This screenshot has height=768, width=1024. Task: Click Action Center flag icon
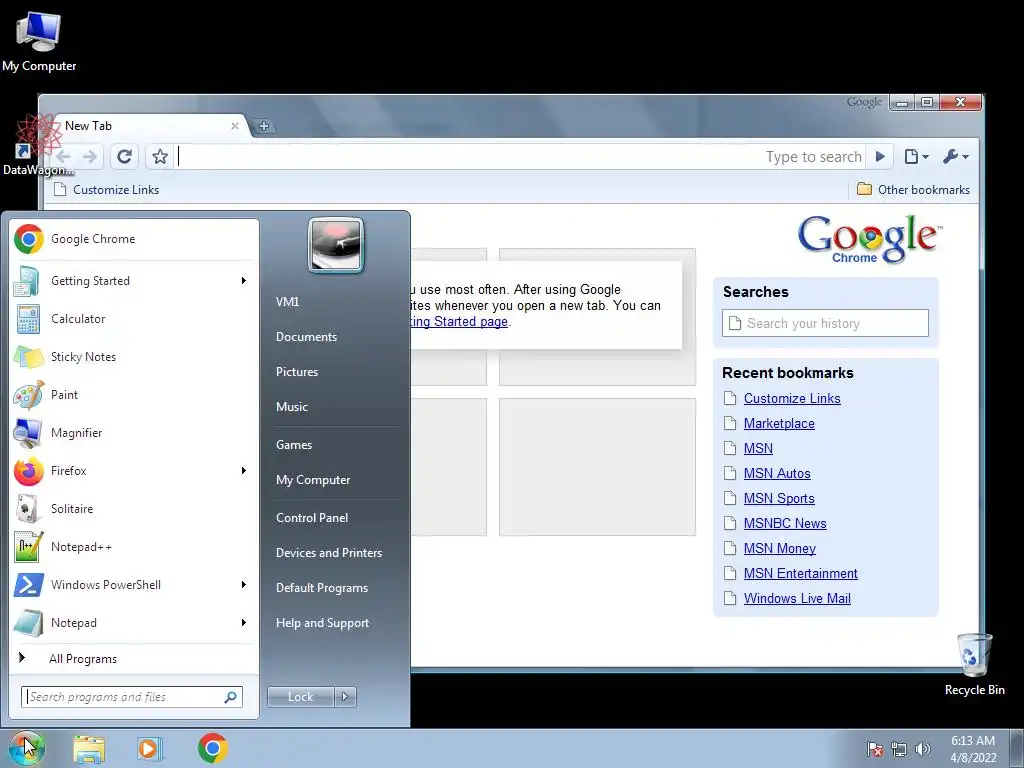pyautogui.click(x=875, y=749)
